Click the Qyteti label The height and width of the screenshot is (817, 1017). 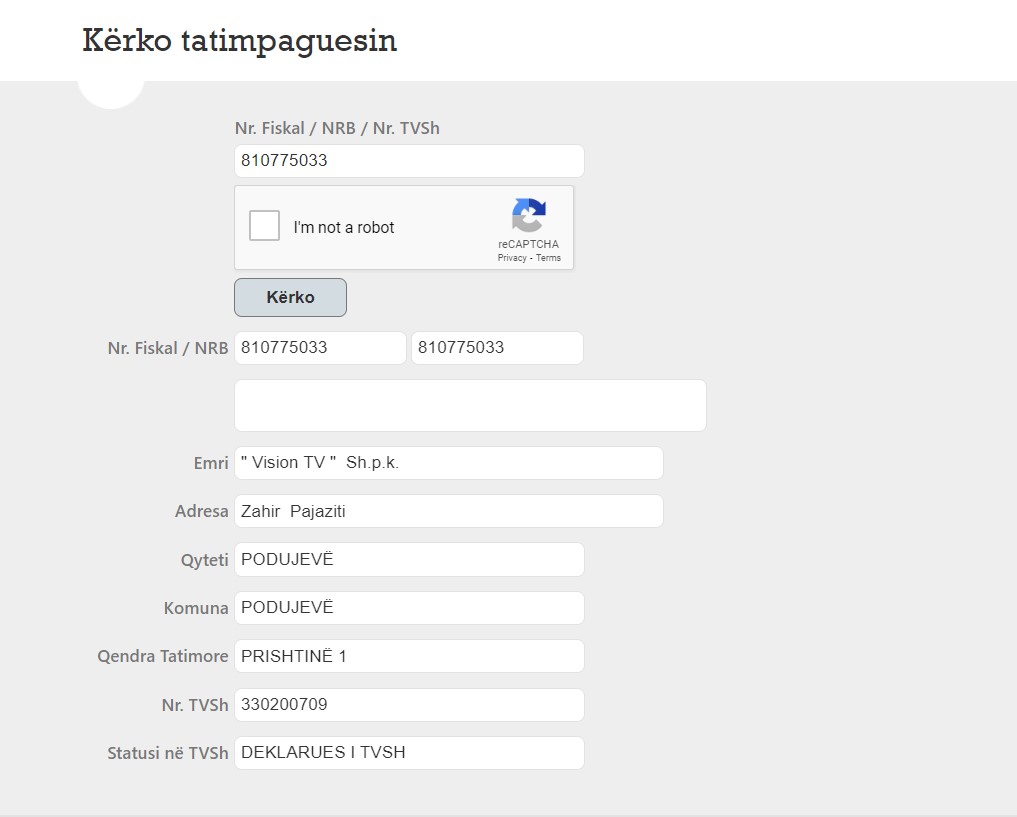(x=204, y=560)
